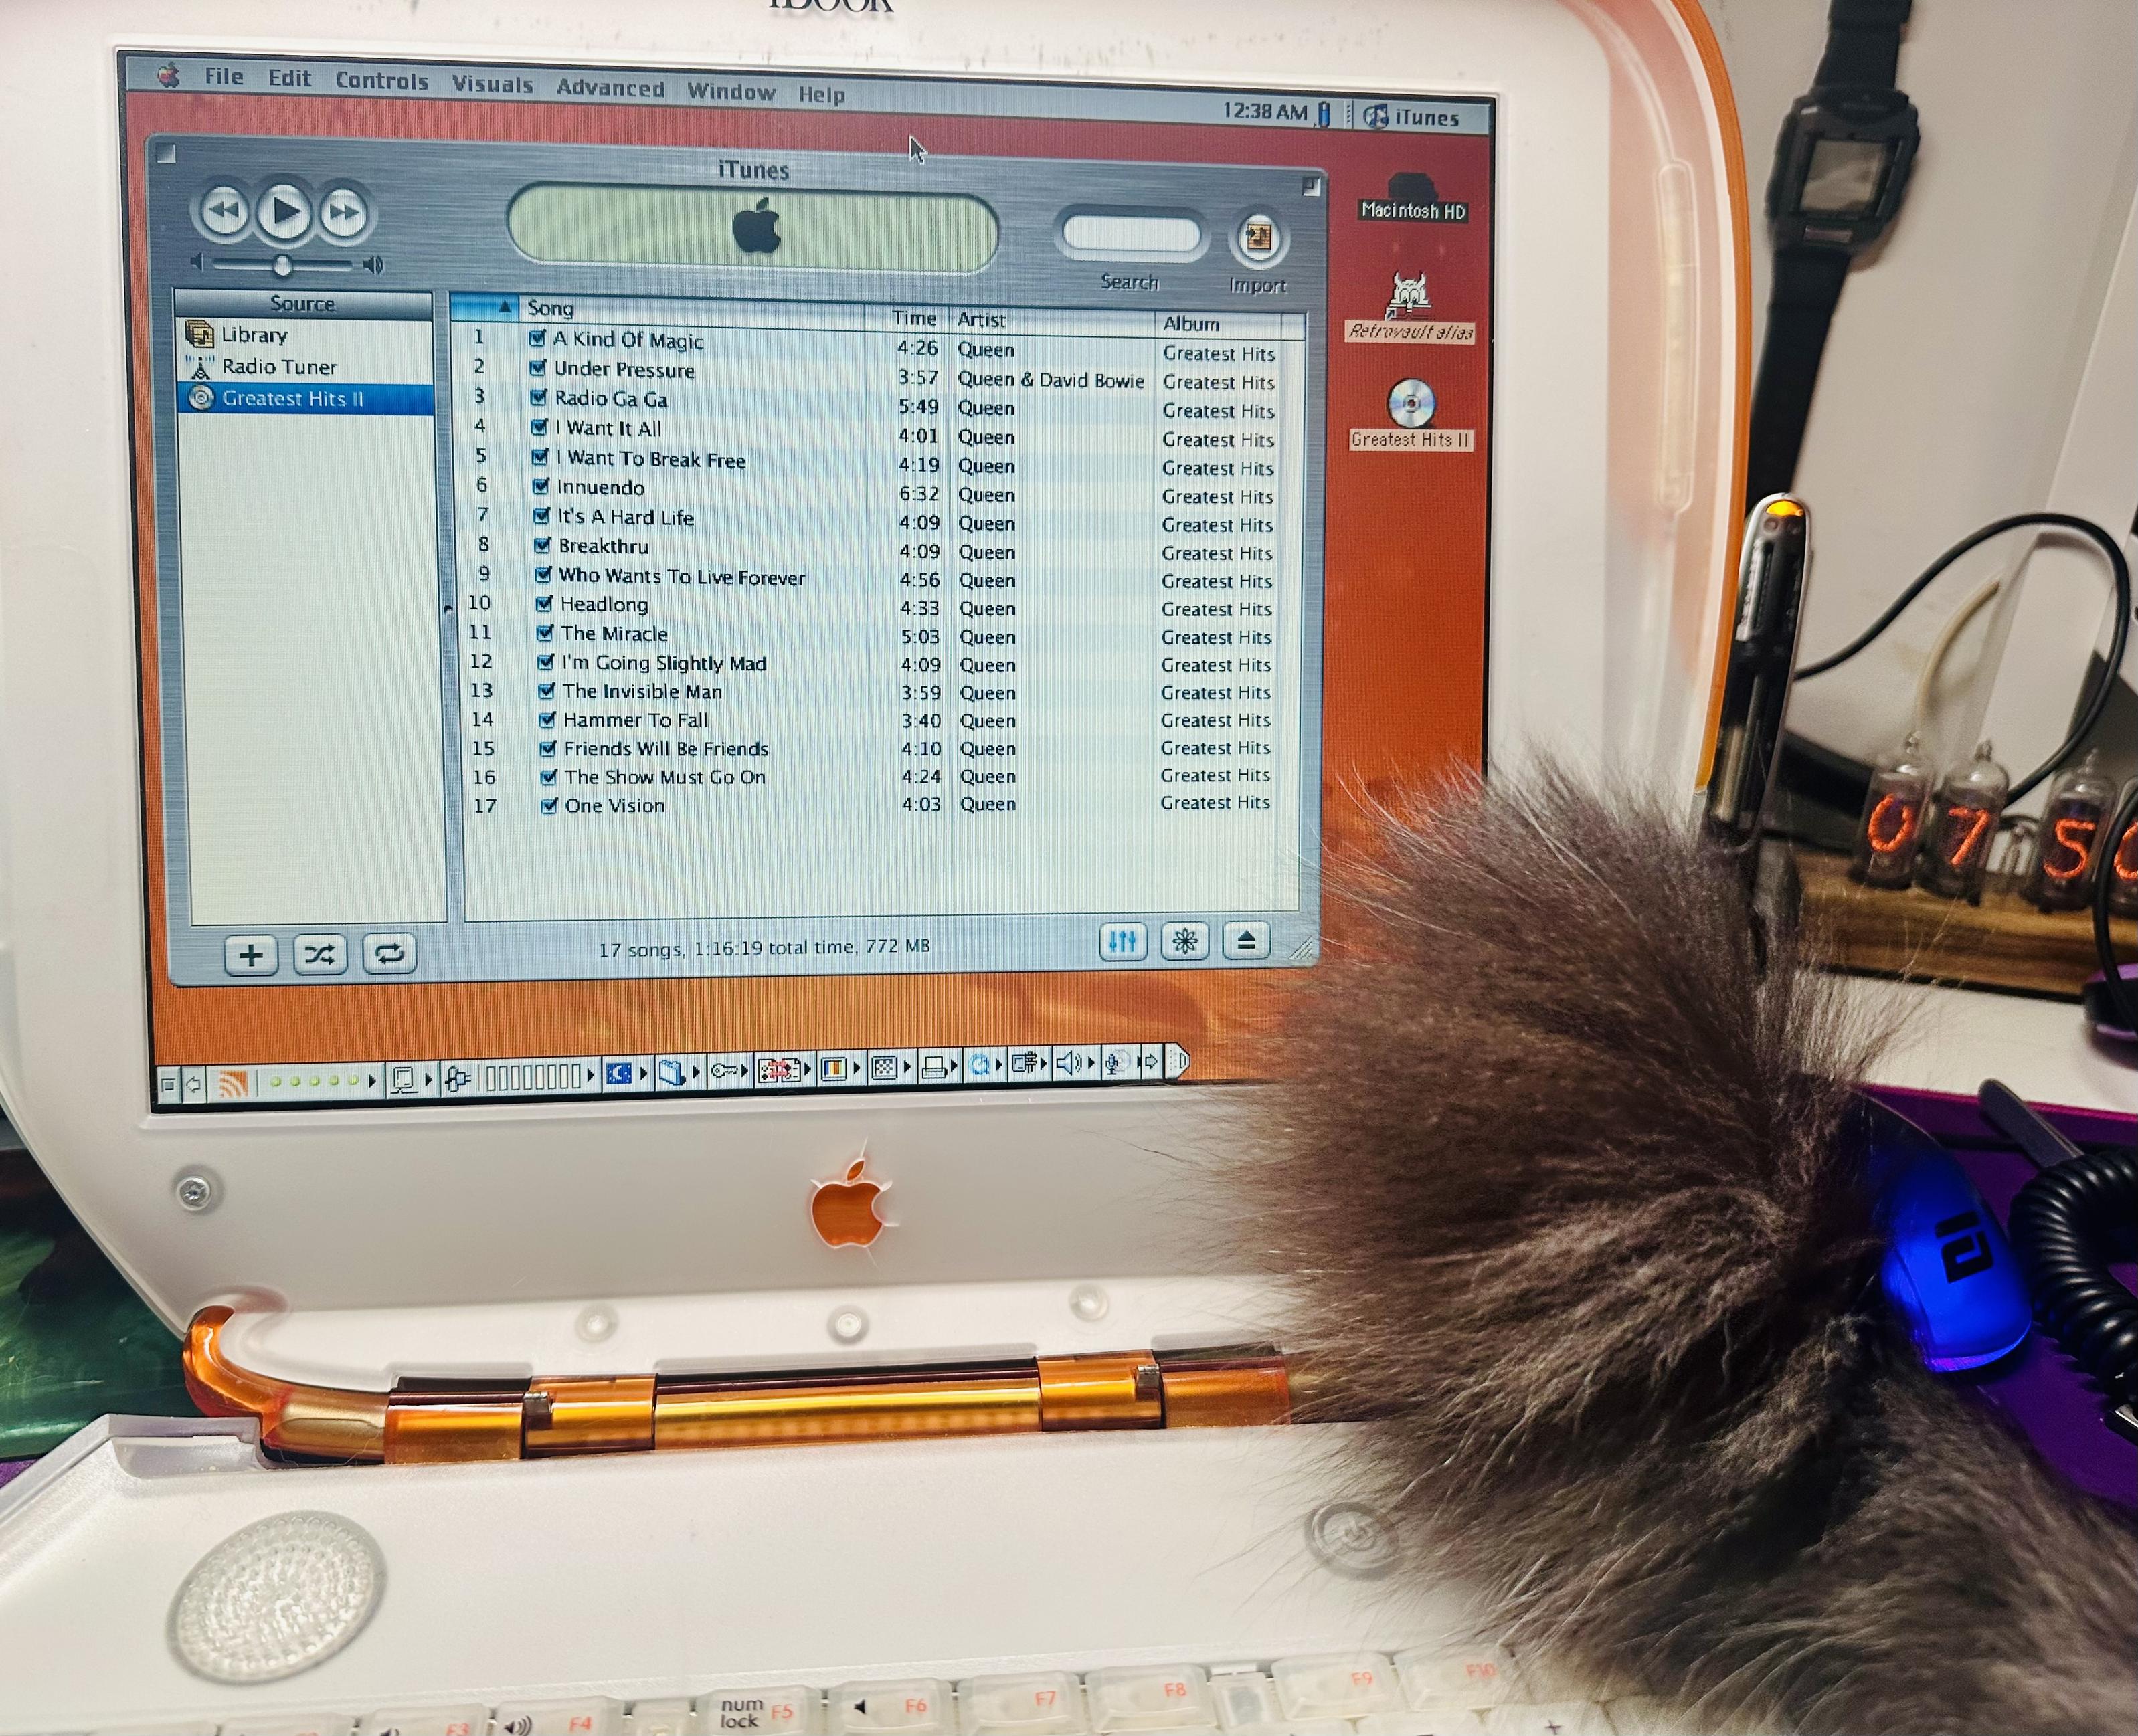Click the volume slider knob

283,264
